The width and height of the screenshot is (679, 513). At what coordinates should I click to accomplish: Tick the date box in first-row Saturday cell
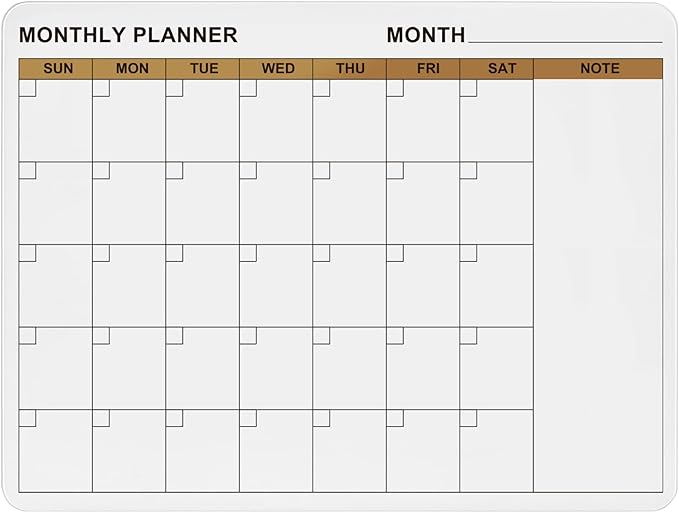point(468,88)
